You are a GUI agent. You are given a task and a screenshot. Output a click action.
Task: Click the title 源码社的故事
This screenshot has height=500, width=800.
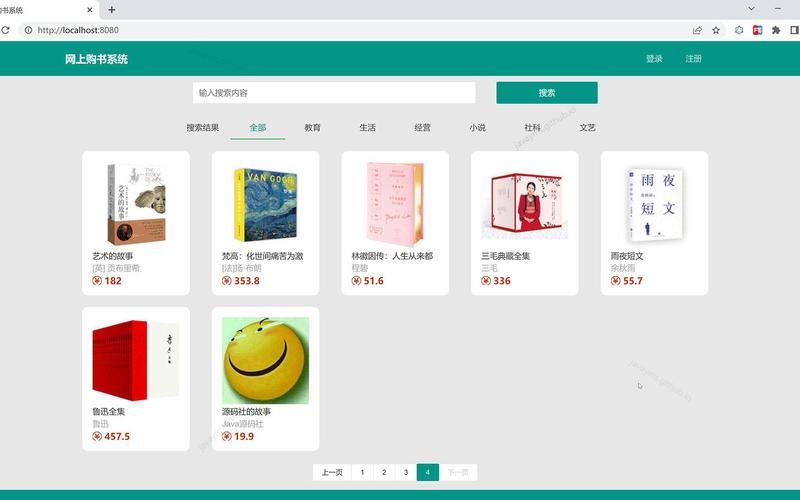click(246, 412)
